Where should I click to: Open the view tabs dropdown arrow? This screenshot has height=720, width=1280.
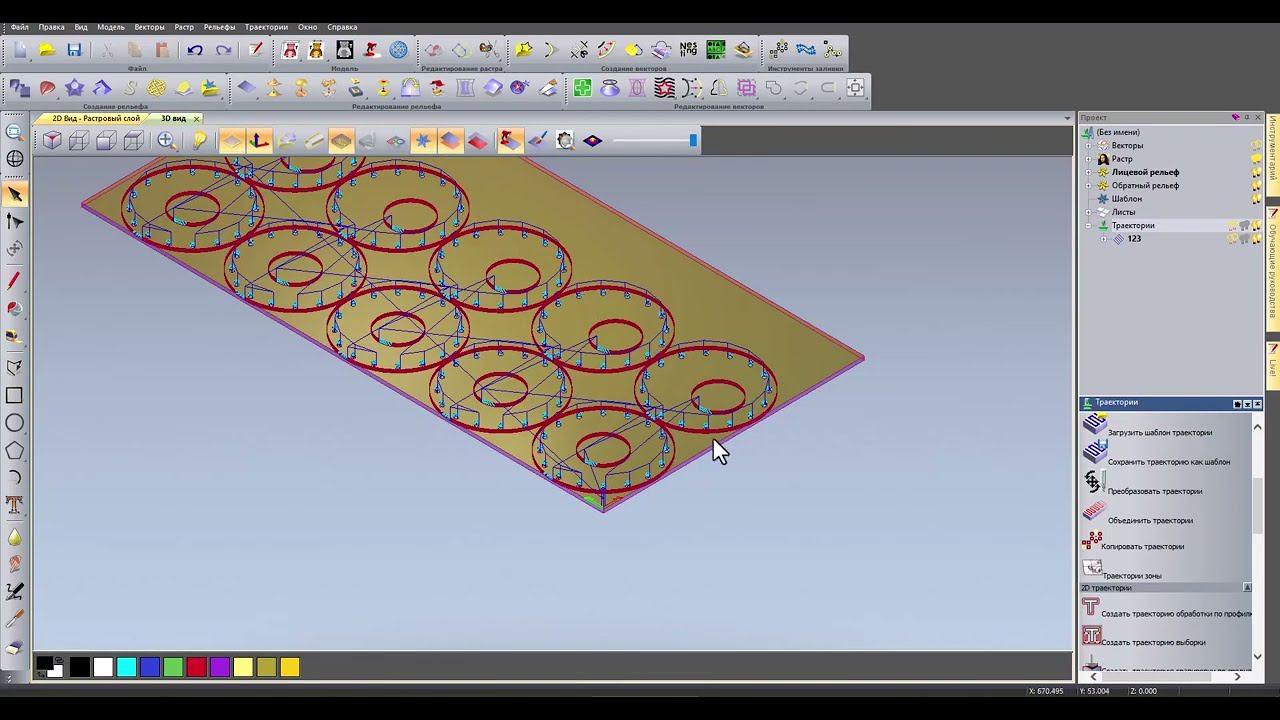pyautogui.click(x=1068, y=118)
